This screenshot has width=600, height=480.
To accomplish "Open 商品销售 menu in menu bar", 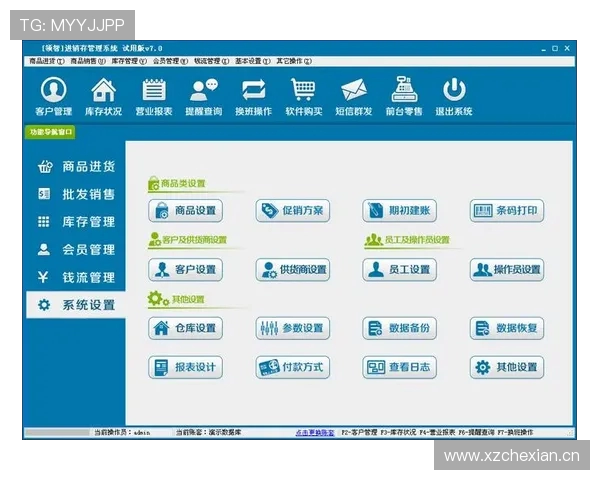I will pyautogui.click(x=88, y=61).
